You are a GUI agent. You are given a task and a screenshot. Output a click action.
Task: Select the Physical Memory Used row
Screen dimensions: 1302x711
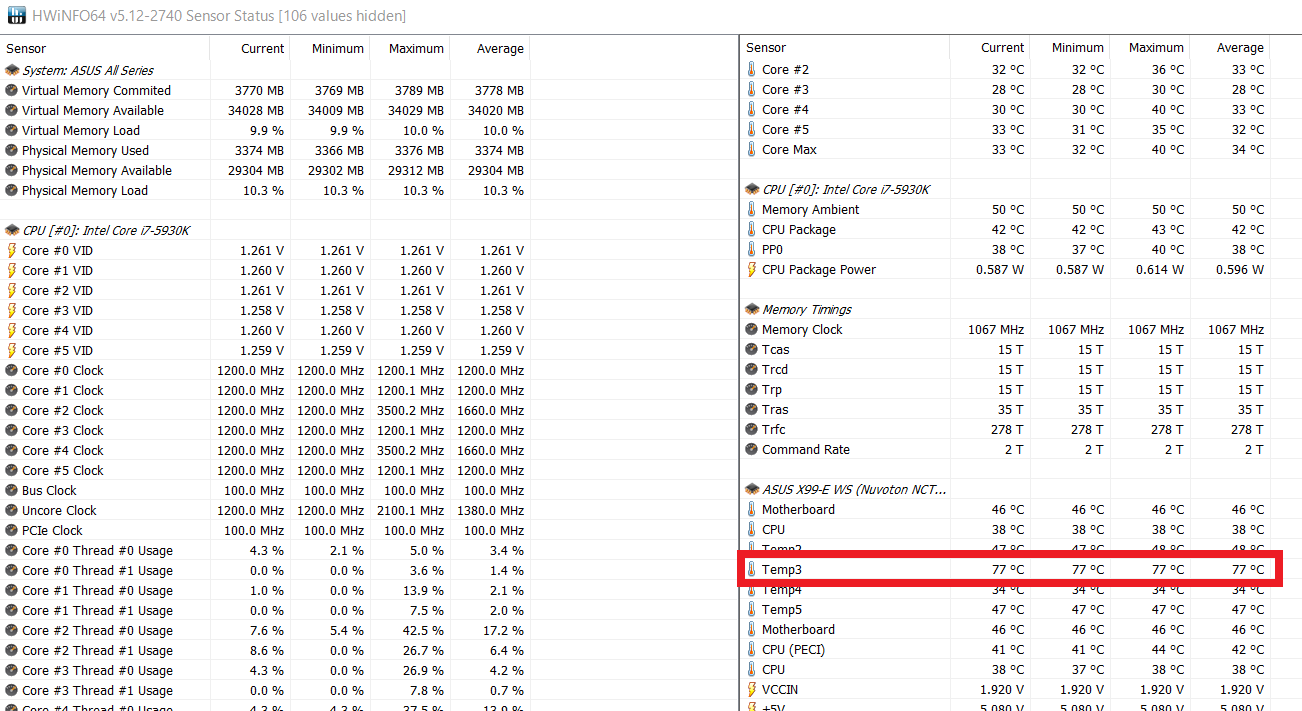point(265,150)
